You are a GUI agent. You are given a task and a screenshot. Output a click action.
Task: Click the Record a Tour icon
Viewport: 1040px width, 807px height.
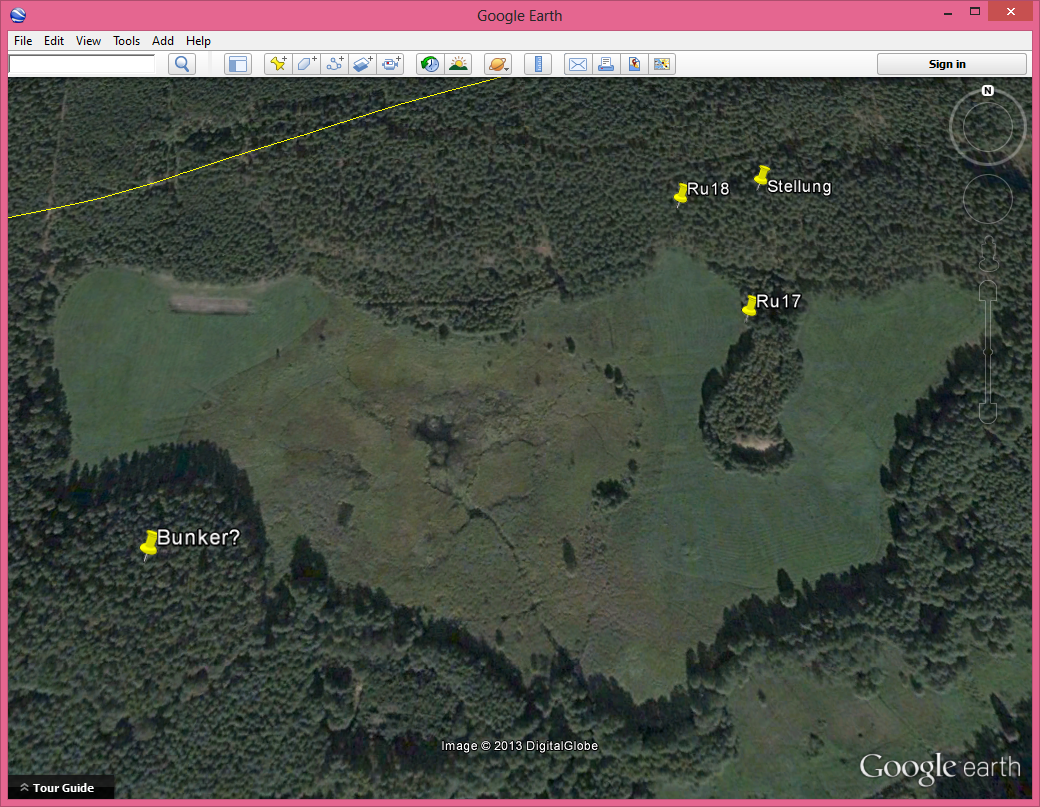pyautogui.click(x=391, y=64)
